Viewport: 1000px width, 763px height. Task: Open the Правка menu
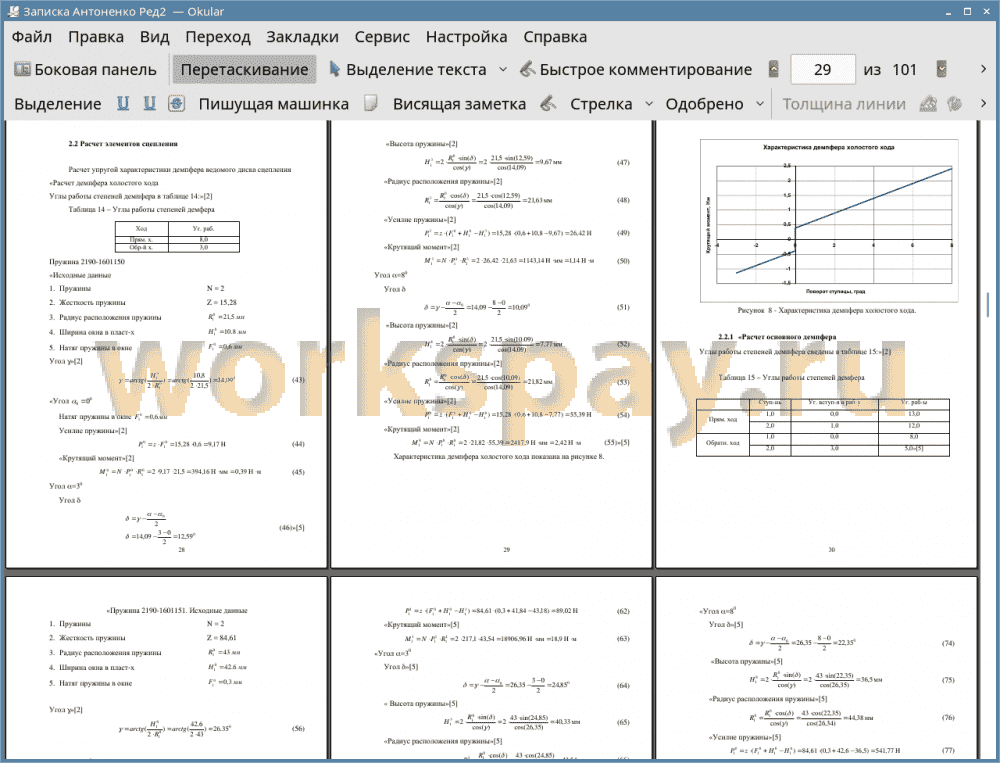(96, 37)
